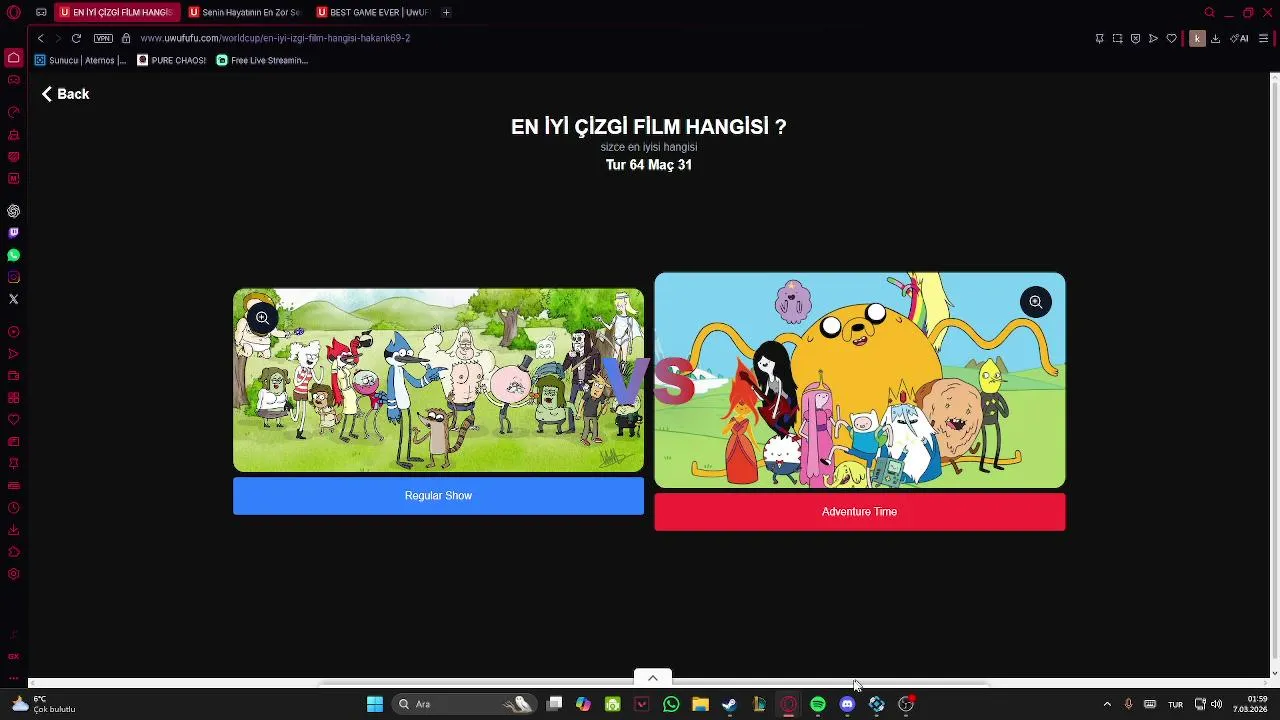Open ChatGPT in the sidebar
This screenshot has height=720, width=1280.
coord(13,211)
